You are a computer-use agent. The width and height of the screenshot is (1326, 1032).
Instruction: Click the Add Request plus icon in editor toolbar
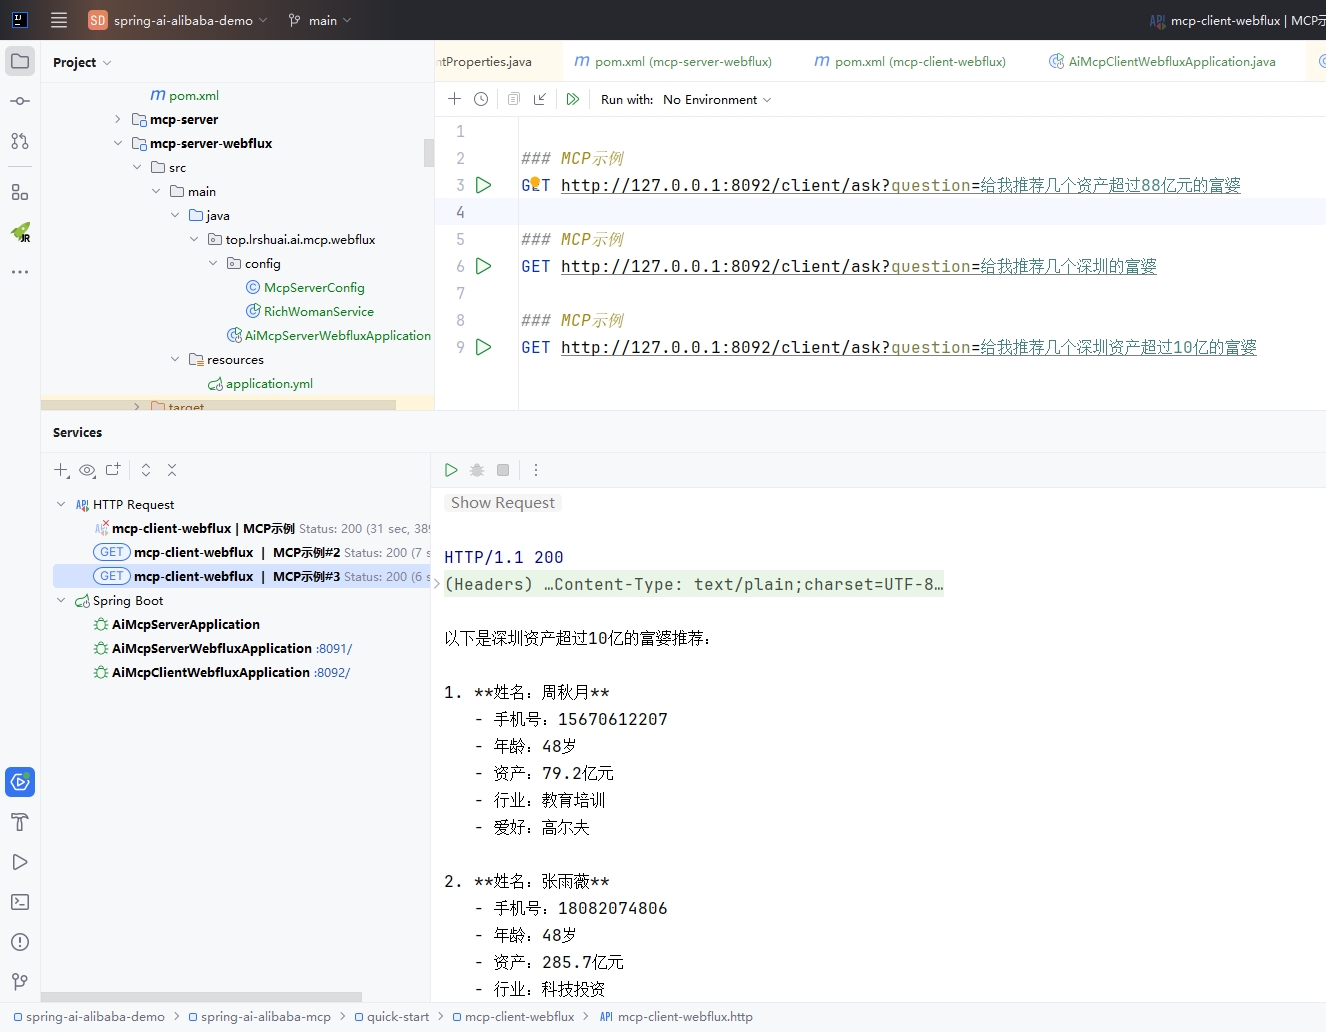pos(454,99)
